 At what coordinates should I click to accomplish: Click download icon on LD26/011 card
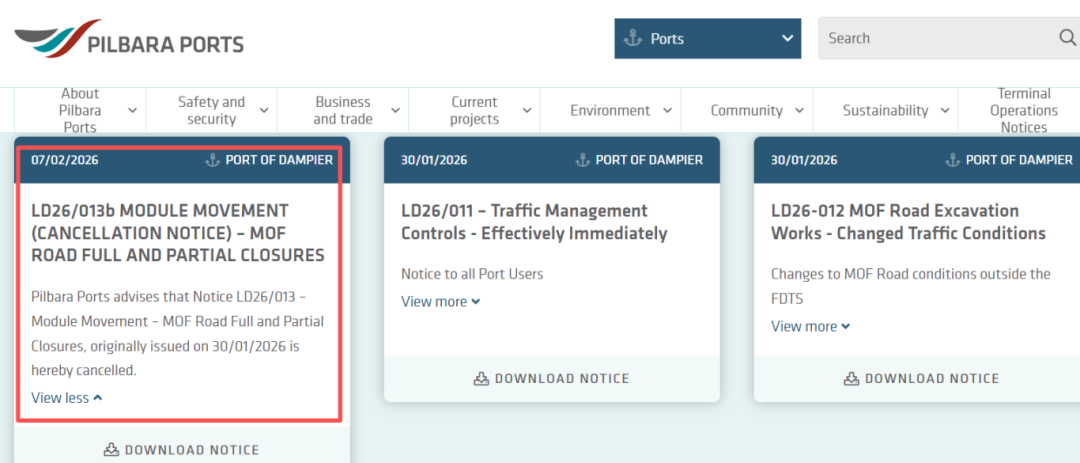click(481, 378)
